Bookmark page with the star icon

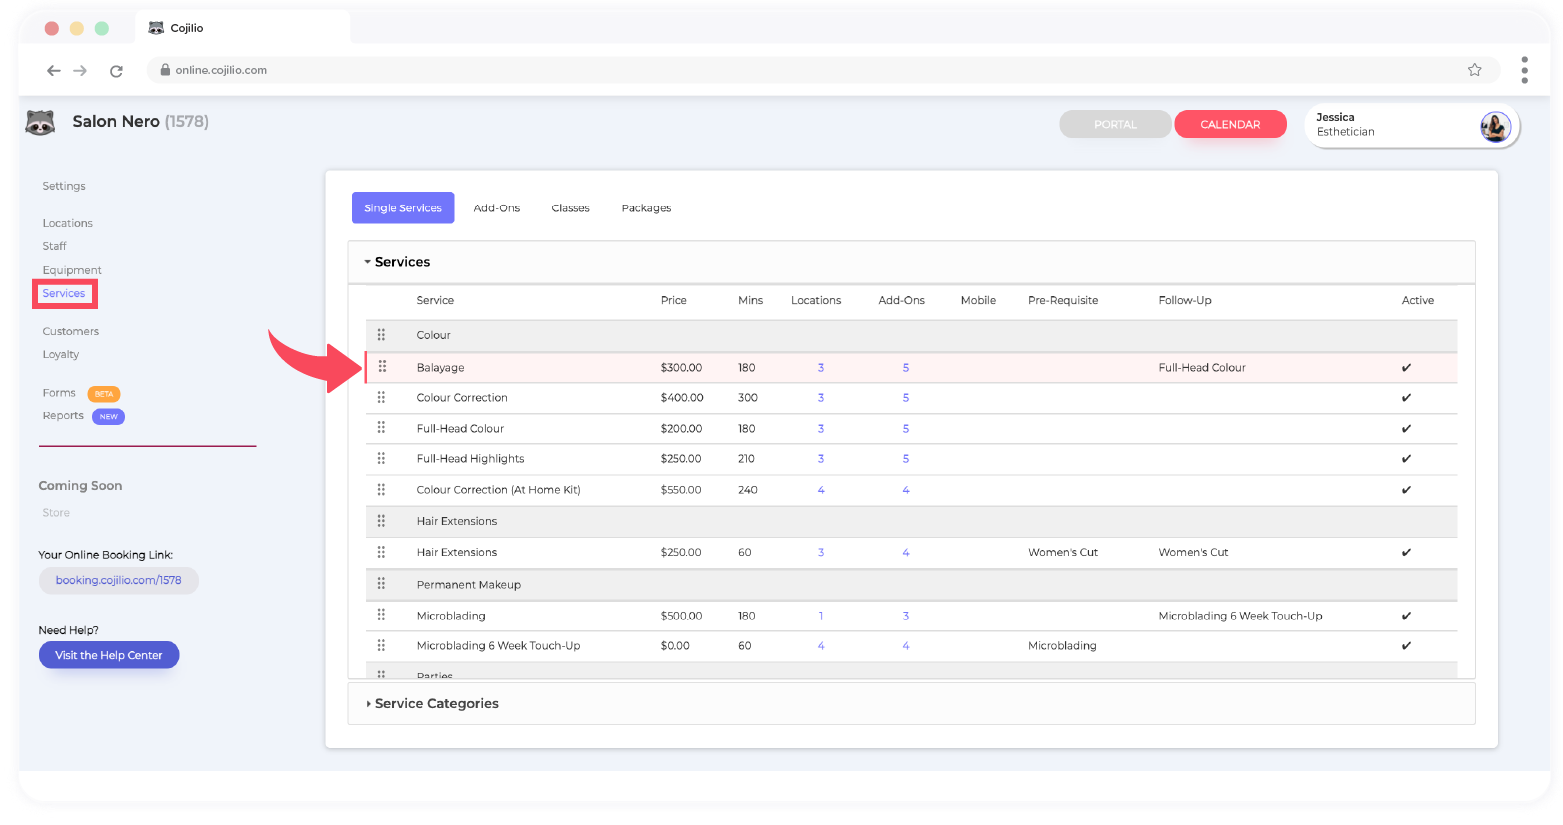[x=1474, y=70]
